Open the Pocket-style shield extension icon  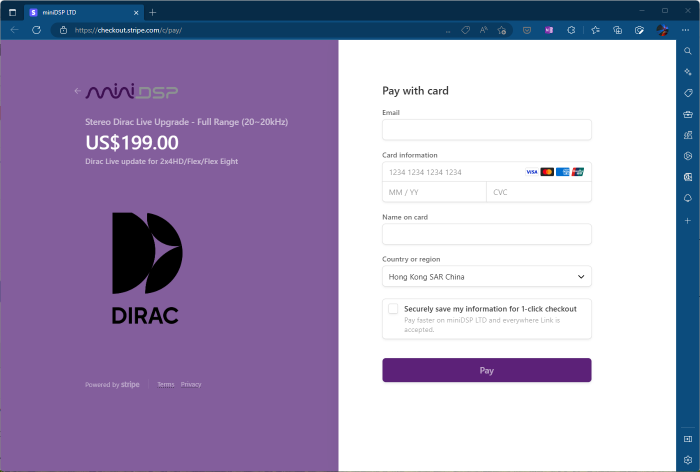coord(527,30)
